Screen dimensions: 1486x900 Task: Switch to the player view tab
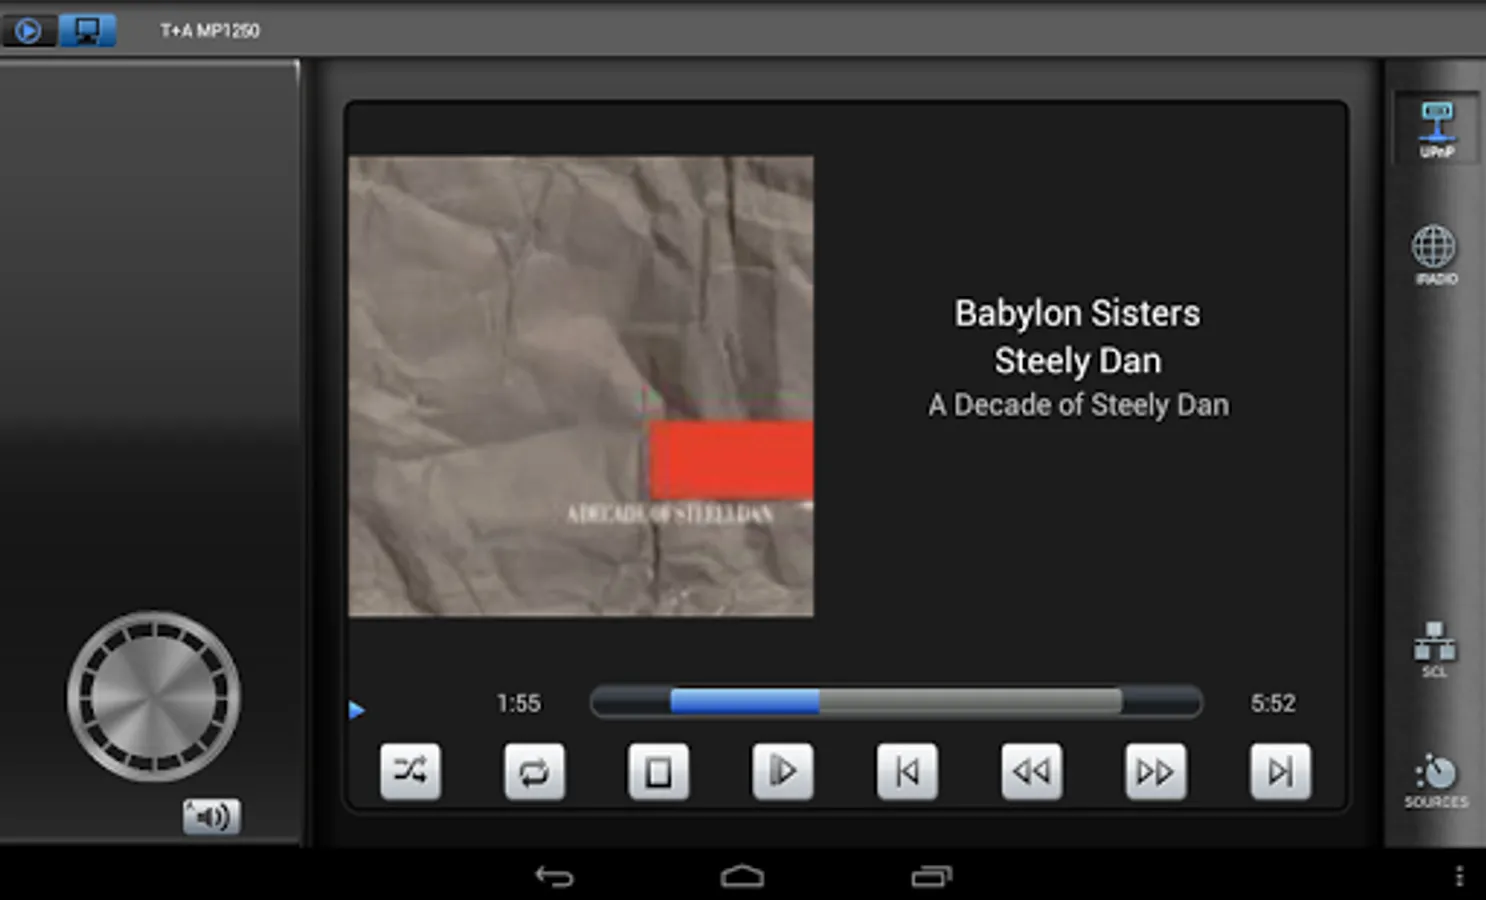click(28, 31)
